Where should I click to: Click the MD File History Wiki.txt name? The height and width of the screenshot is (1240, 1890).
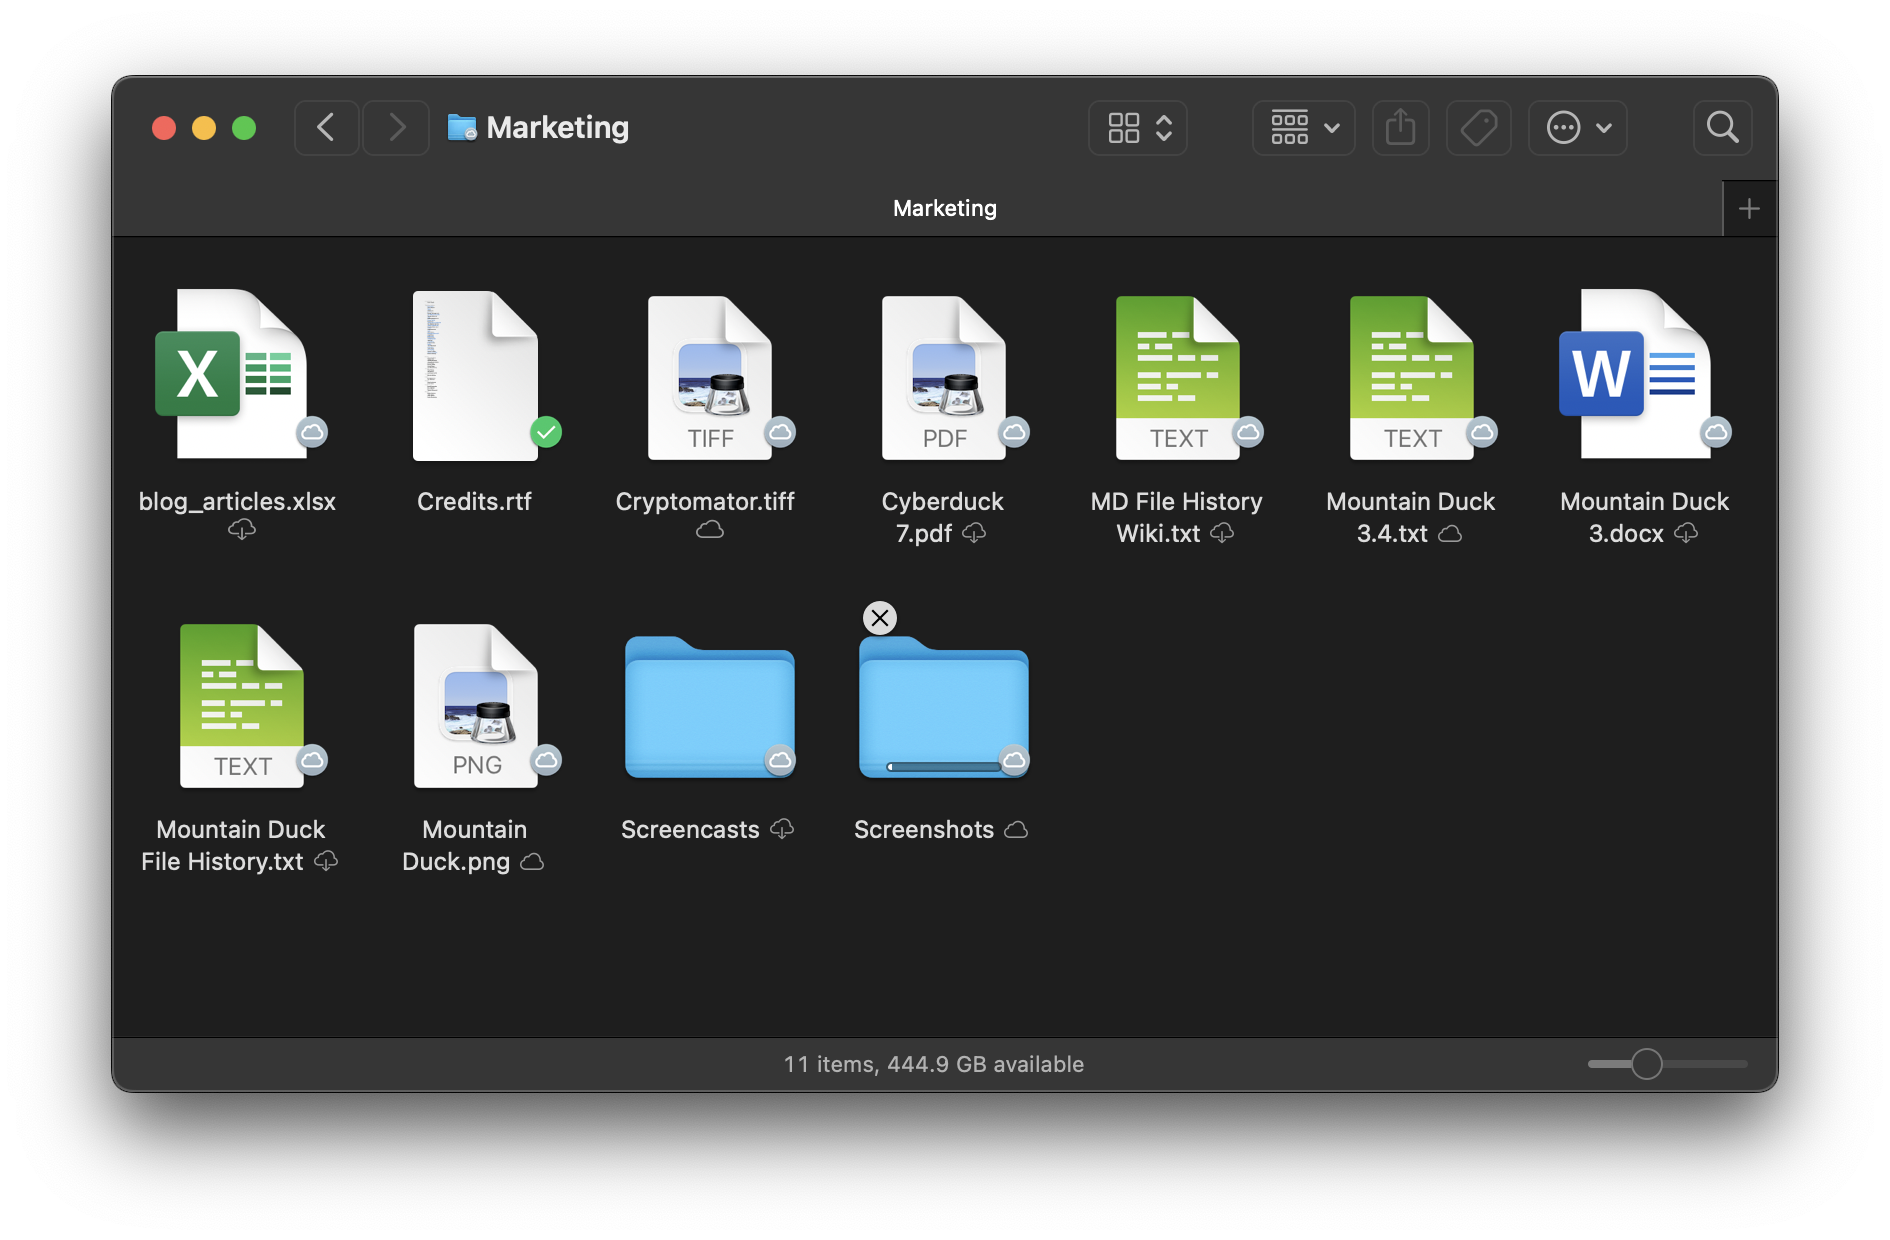click(1177, 517)
